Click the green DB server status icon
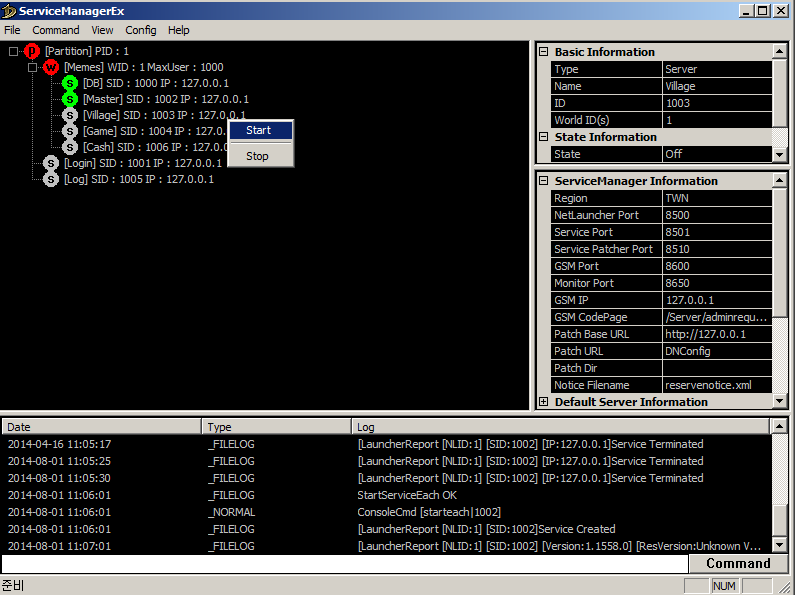The width and height of the screenshot is (795, 595). click(69, 83)
